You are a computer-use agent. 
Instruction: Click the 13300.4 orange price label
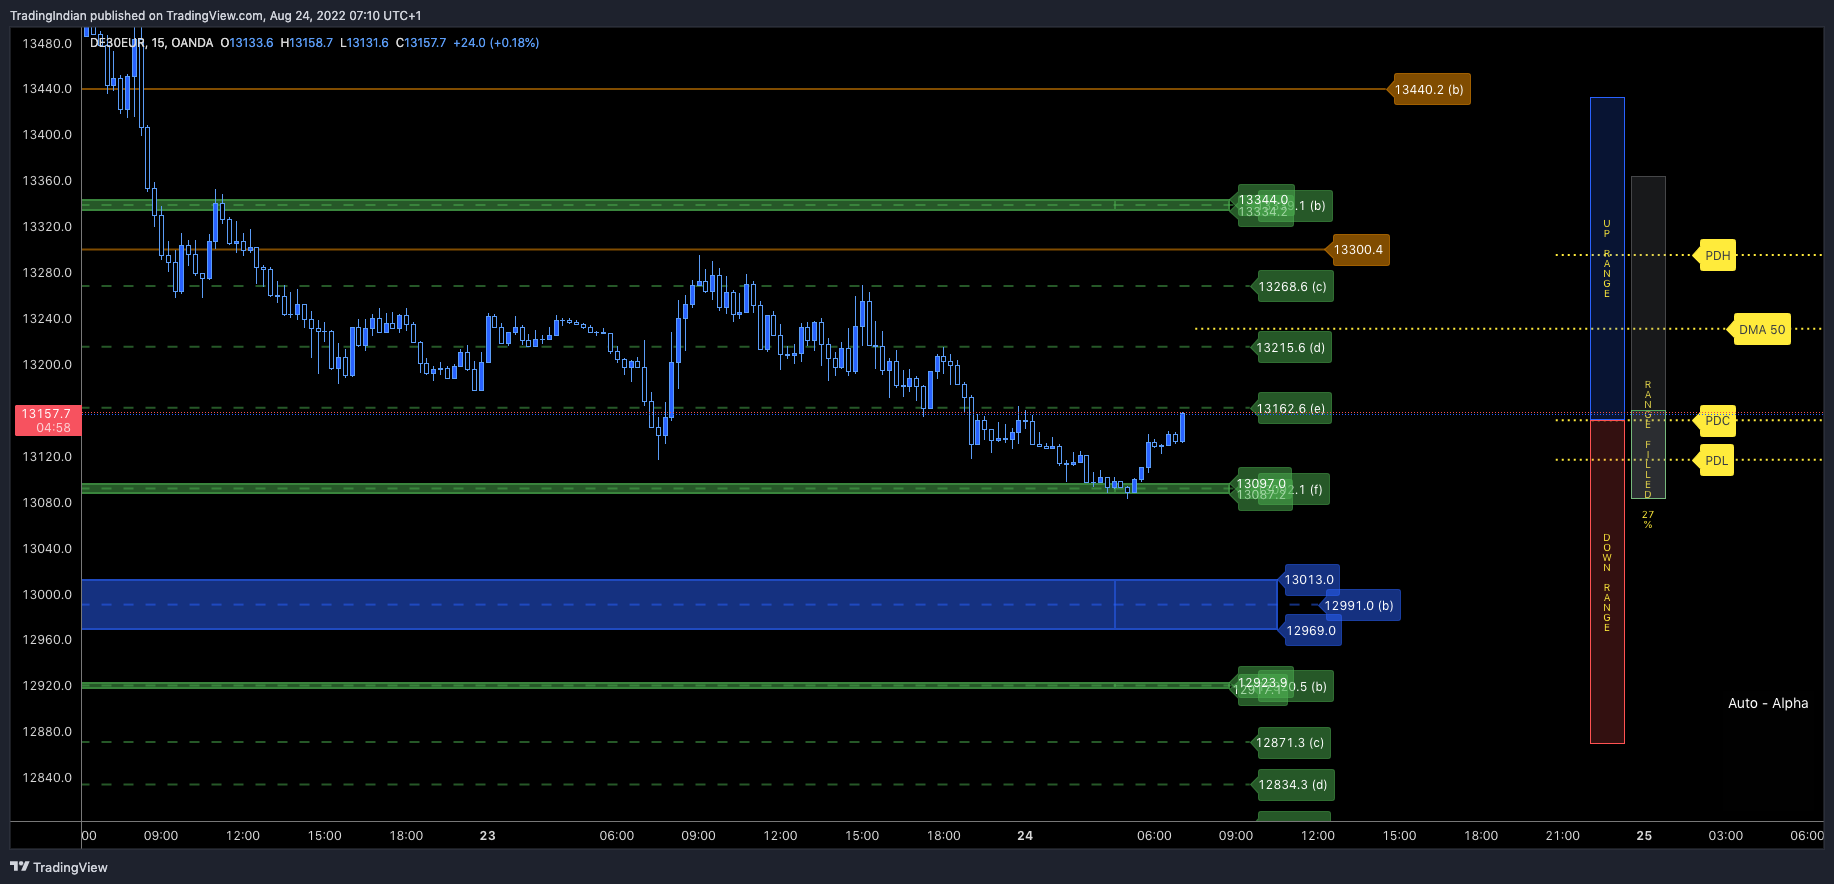pos(1359,250)
